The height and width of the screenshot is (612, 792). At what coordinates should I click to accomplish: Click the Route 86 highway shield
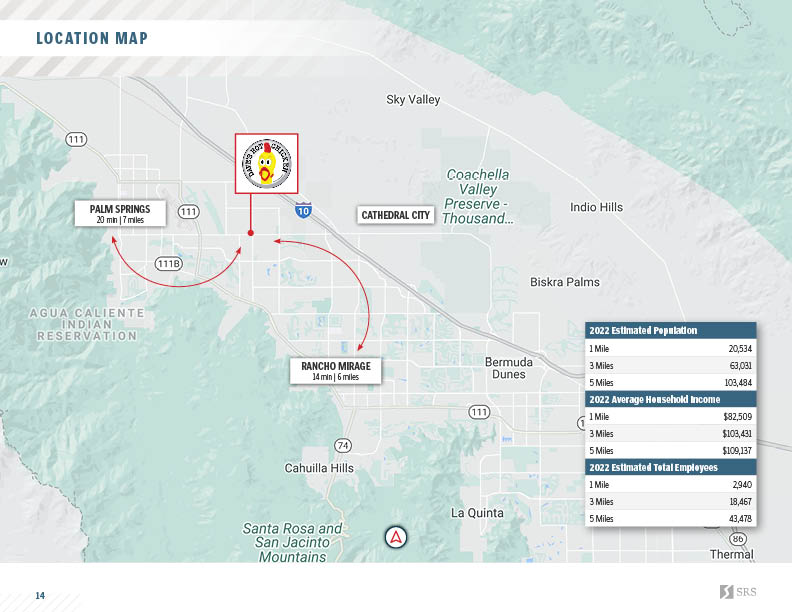point(738,539)
